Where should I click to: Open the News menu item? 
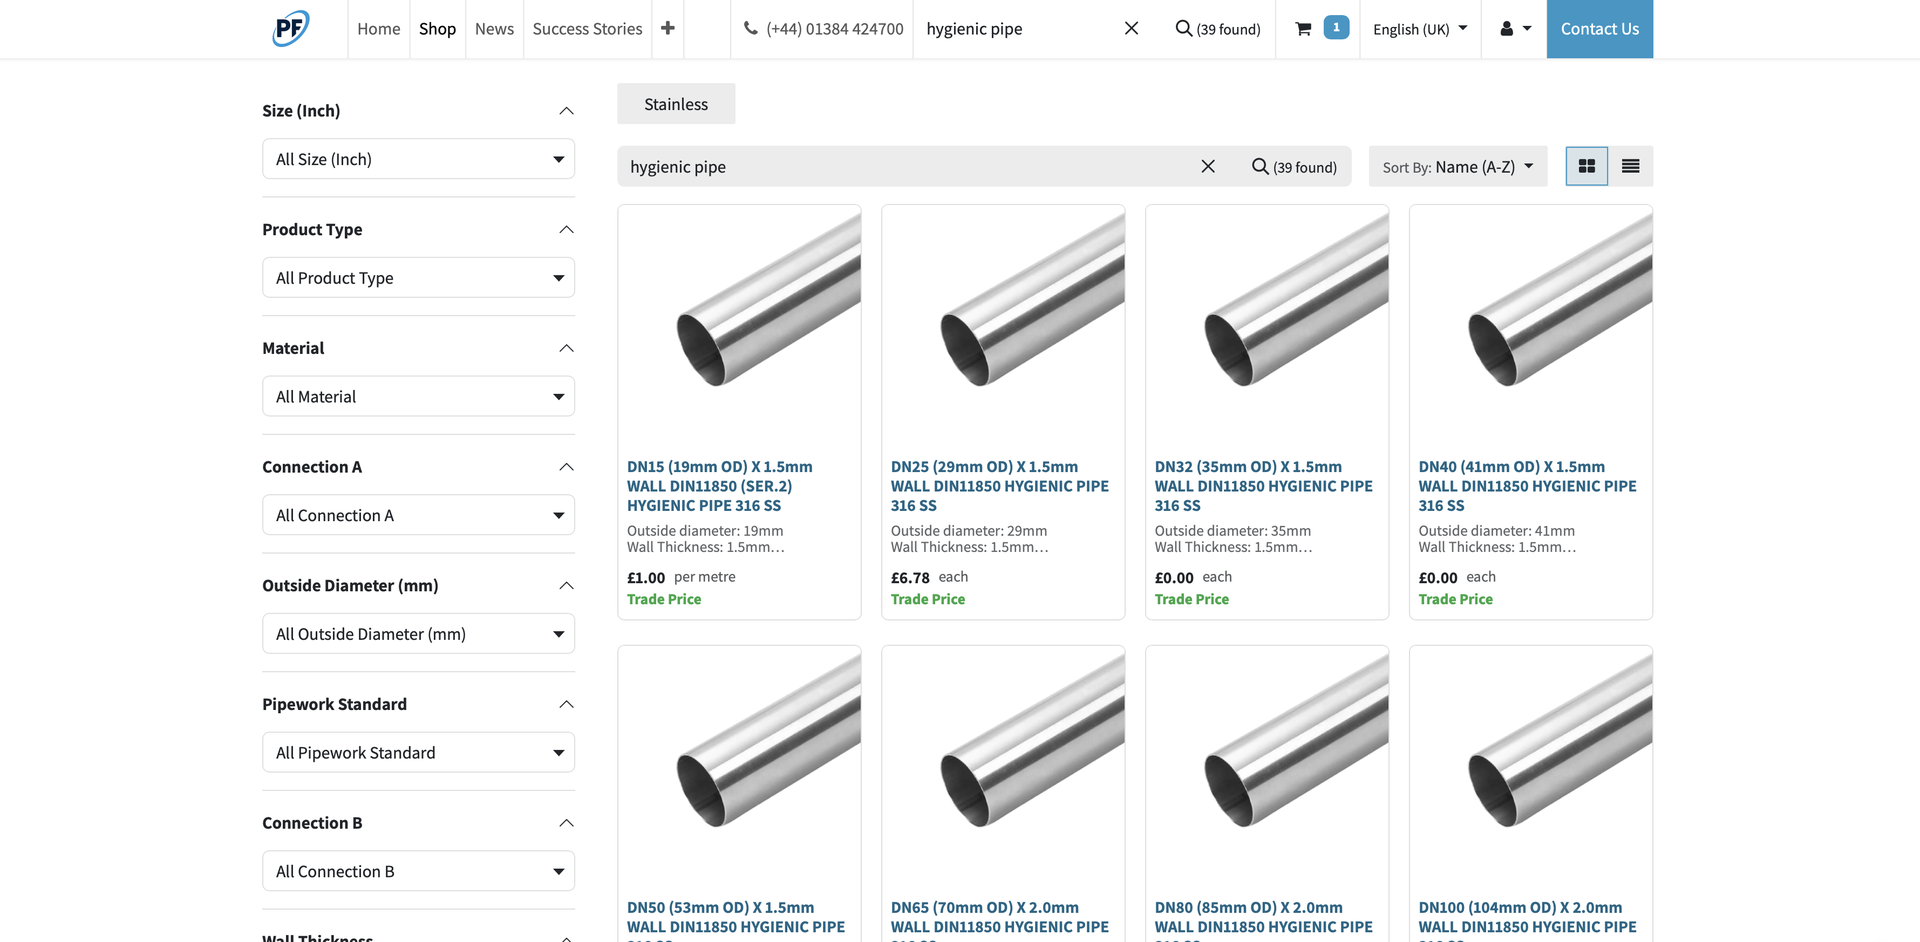click(494, 29)
